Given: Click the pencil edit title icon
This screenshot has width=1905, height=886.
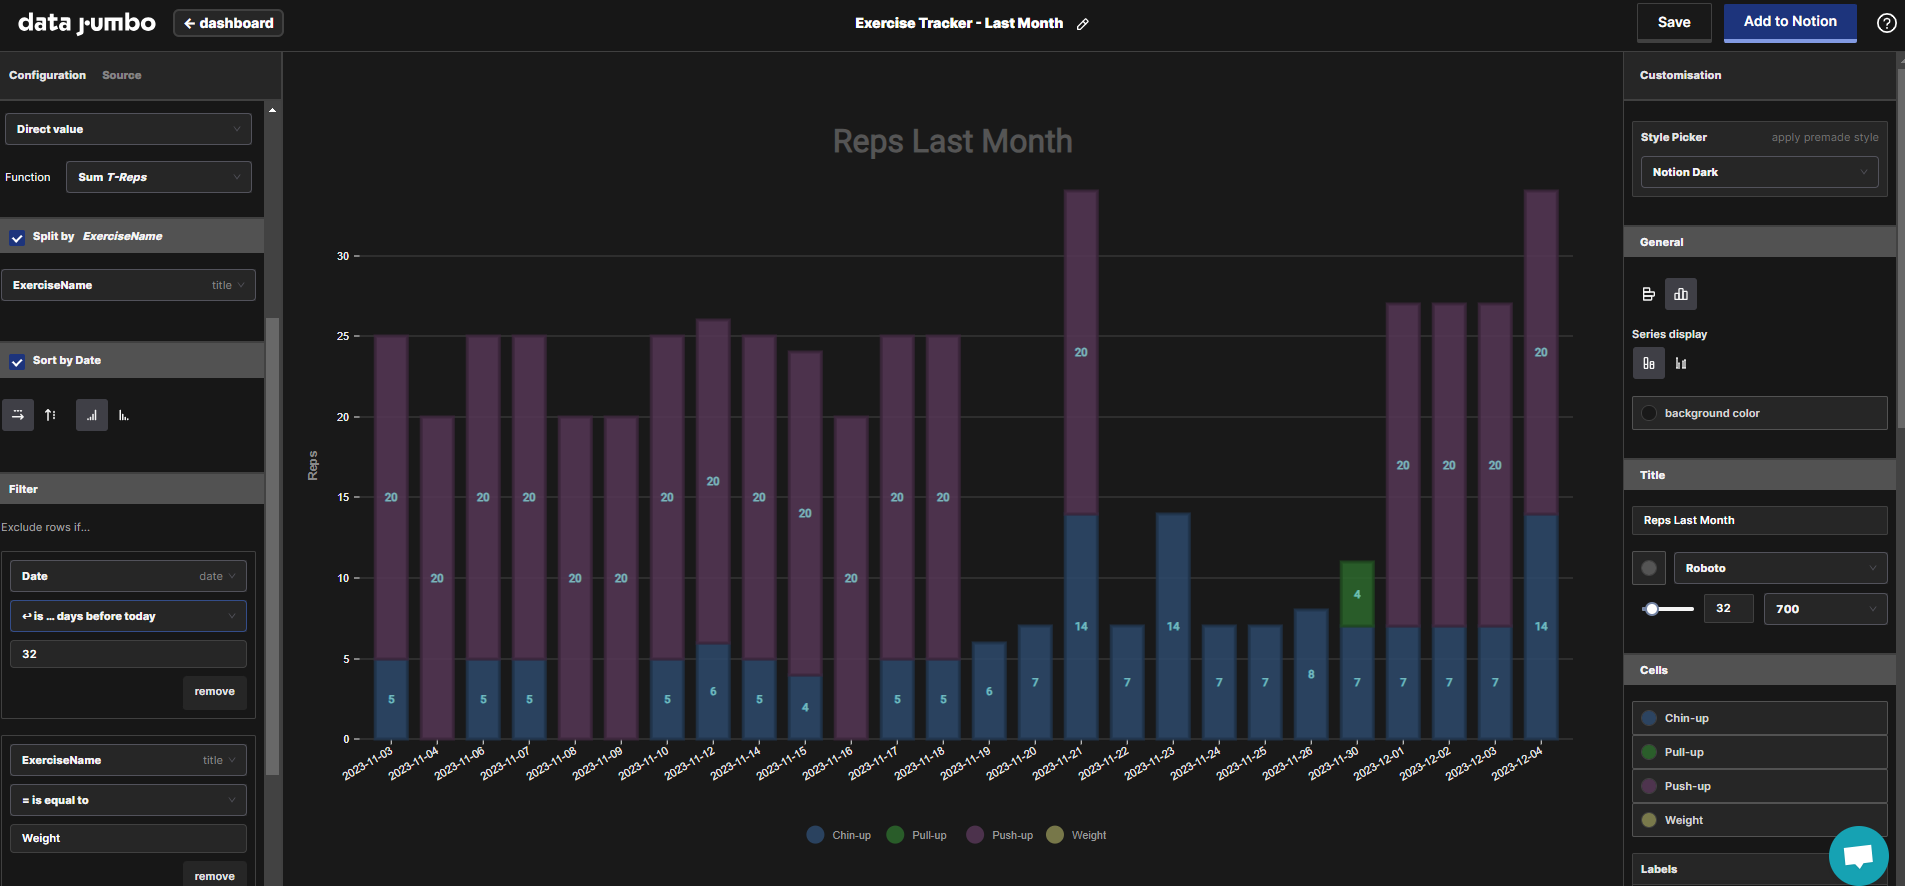Looking at the screenshot, I should click(1082, 24).
